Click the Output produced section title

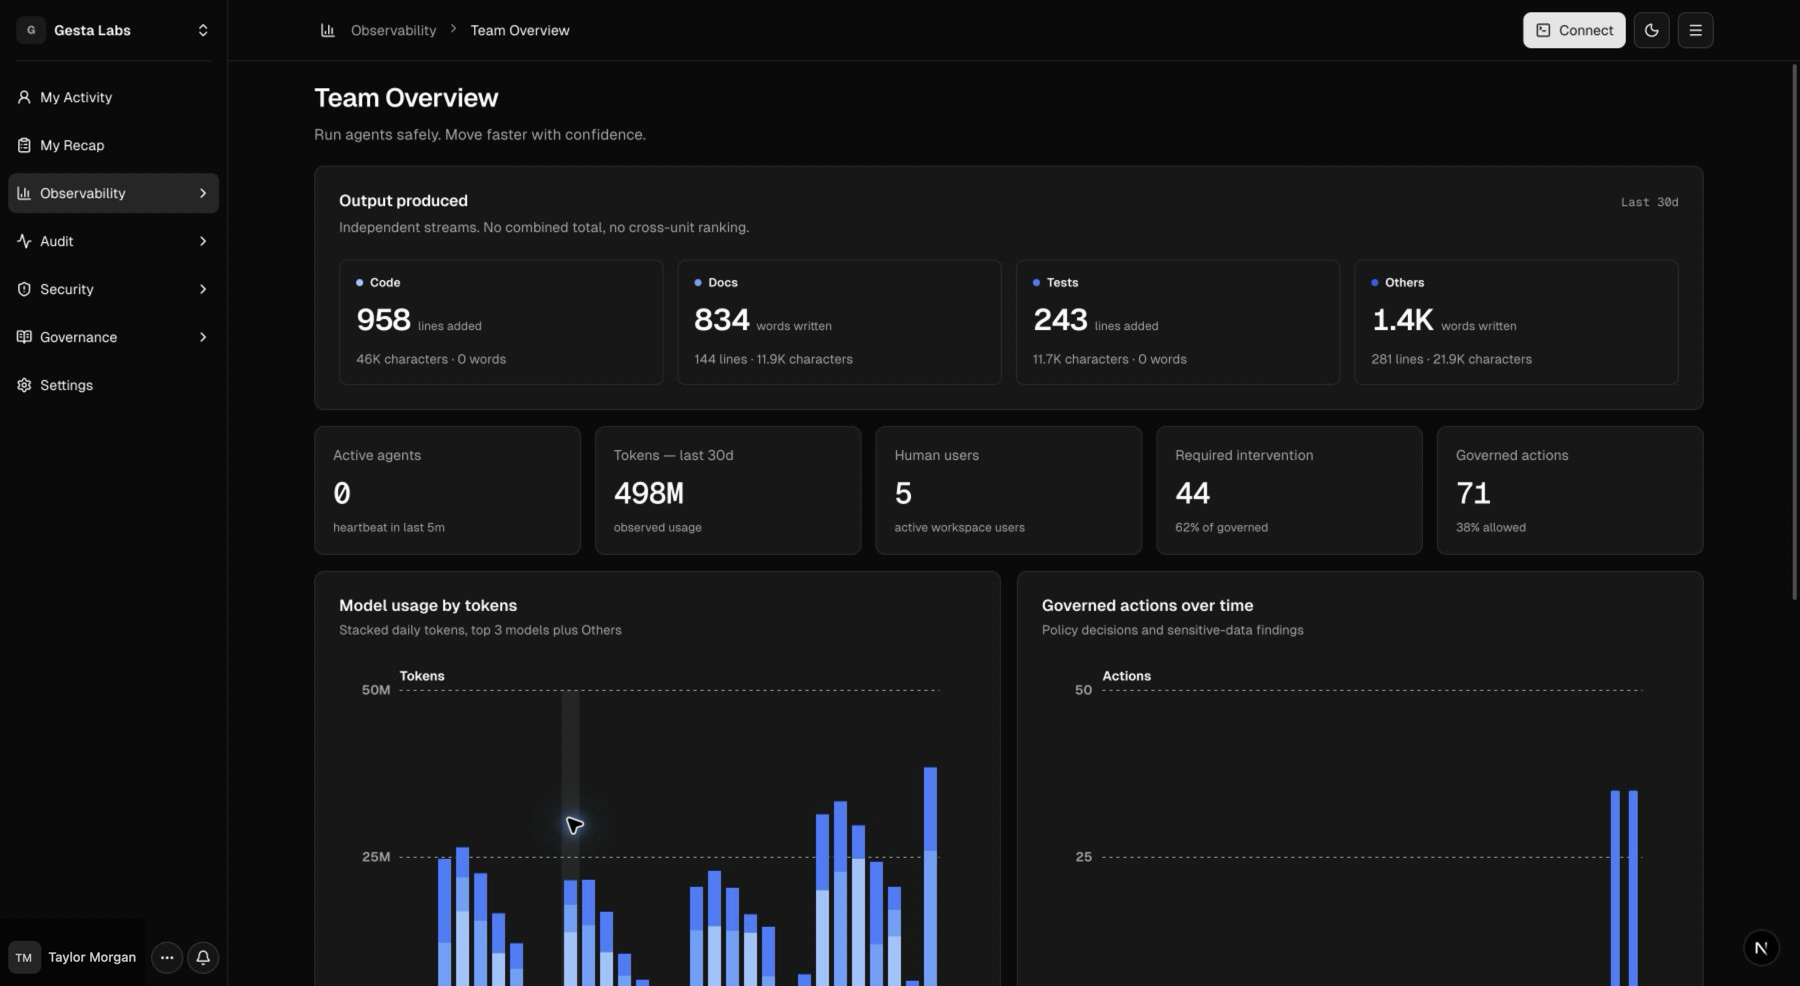(403, 201)
